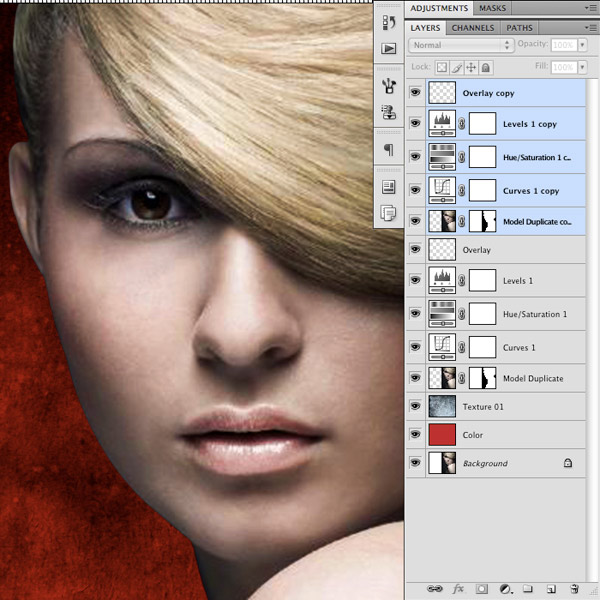600x600 pixels.
Task: Open the layer style fx menu
Action: [x=459, y=589]
